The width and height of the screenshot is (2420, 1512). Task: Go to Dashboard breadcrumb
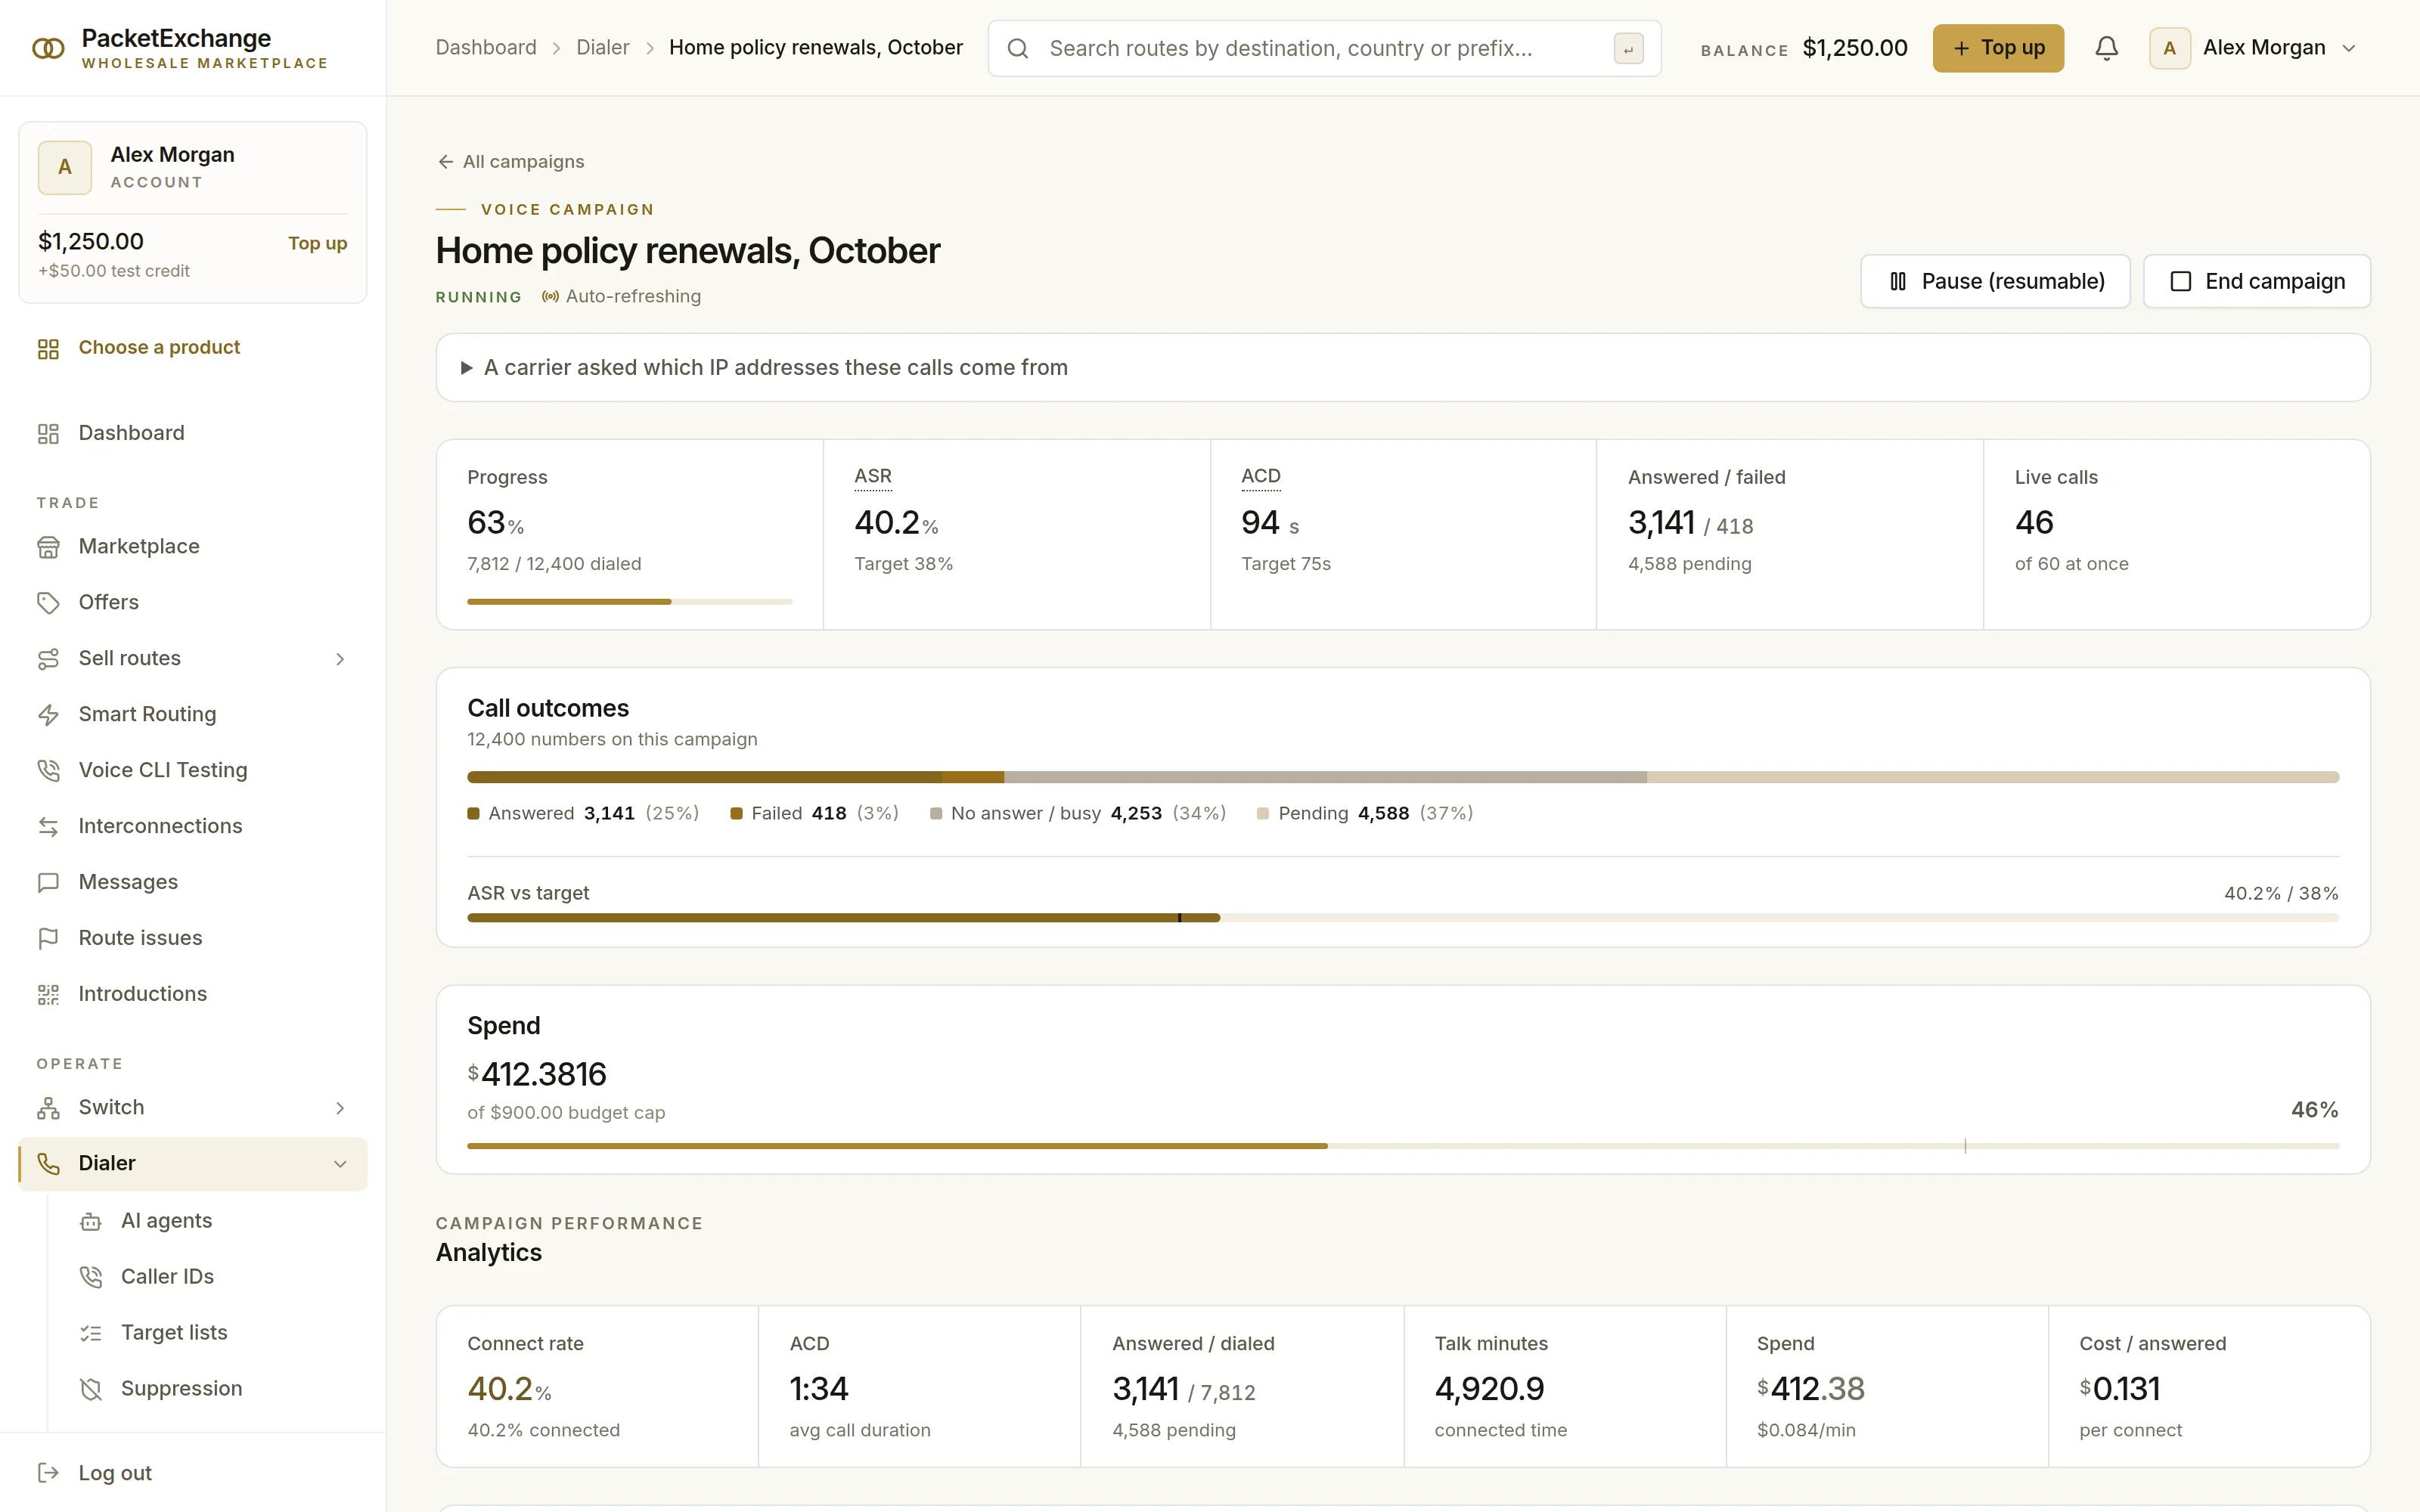[x=486, y=48]
